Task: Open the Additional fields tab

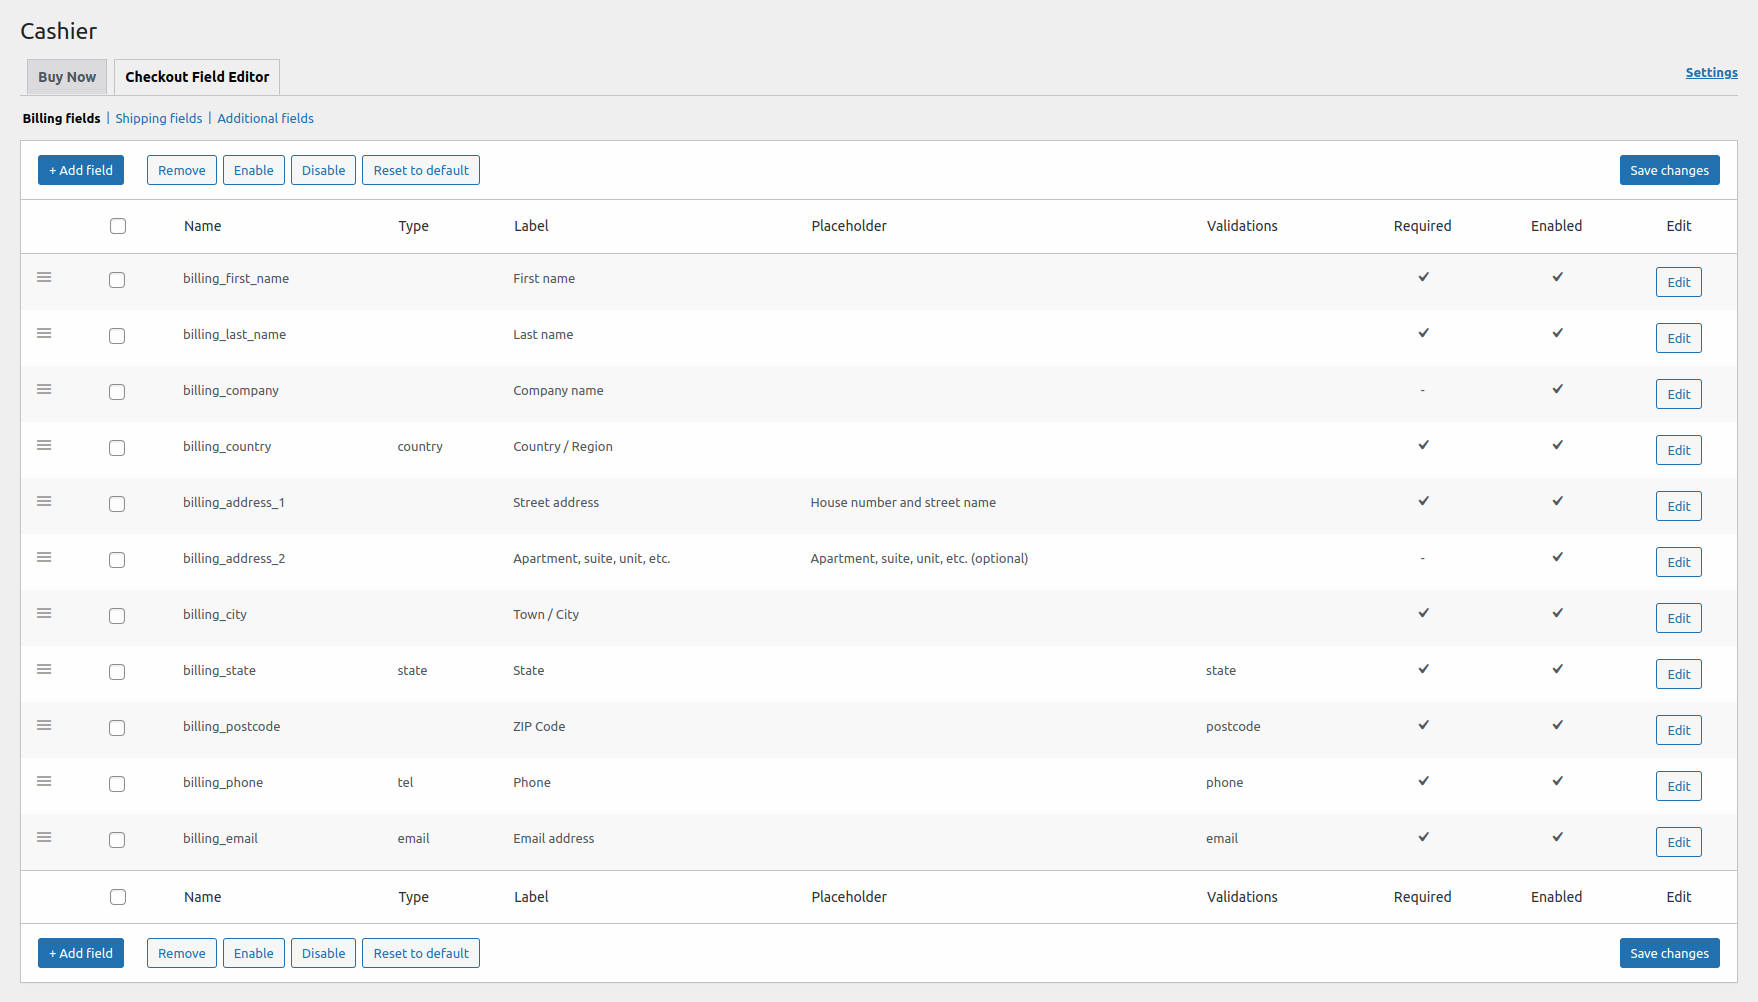Action: 265,118
